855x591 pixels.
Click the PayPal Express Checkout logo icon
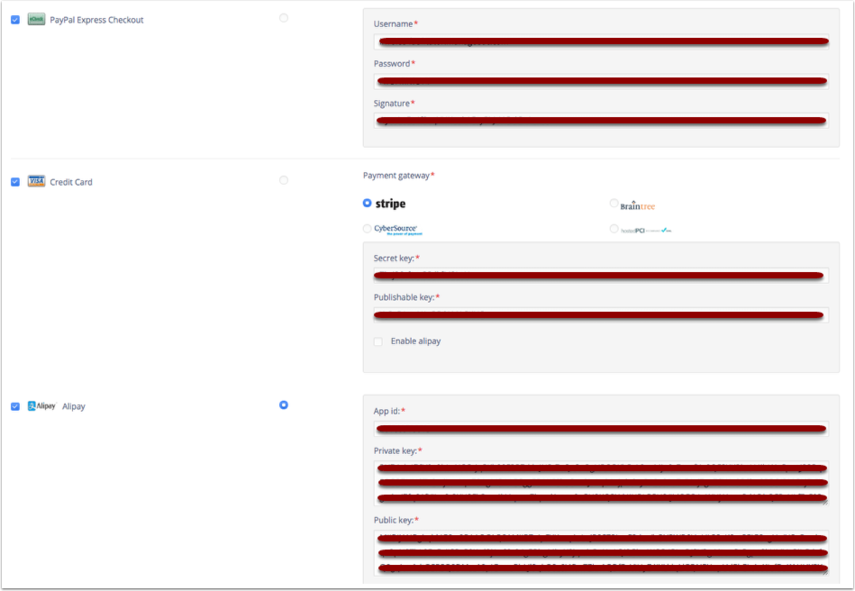(36, 20)
